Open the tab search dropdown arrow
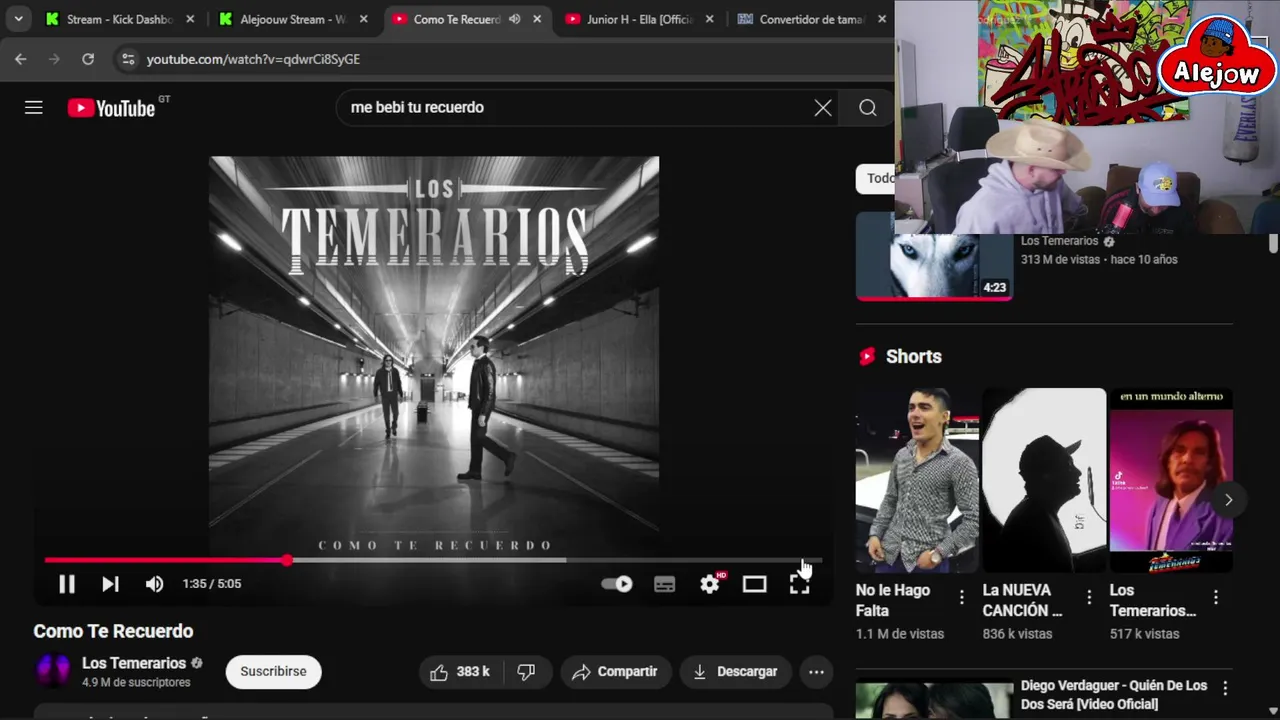The image size is (1280, 720). point(18,19)
